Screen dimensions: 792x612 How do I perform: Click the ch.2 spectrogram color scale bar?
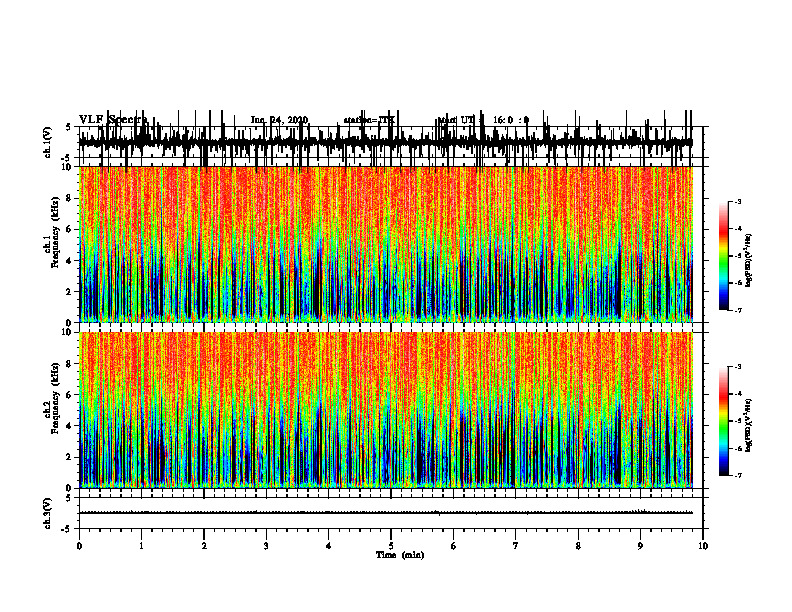point(724,421)
